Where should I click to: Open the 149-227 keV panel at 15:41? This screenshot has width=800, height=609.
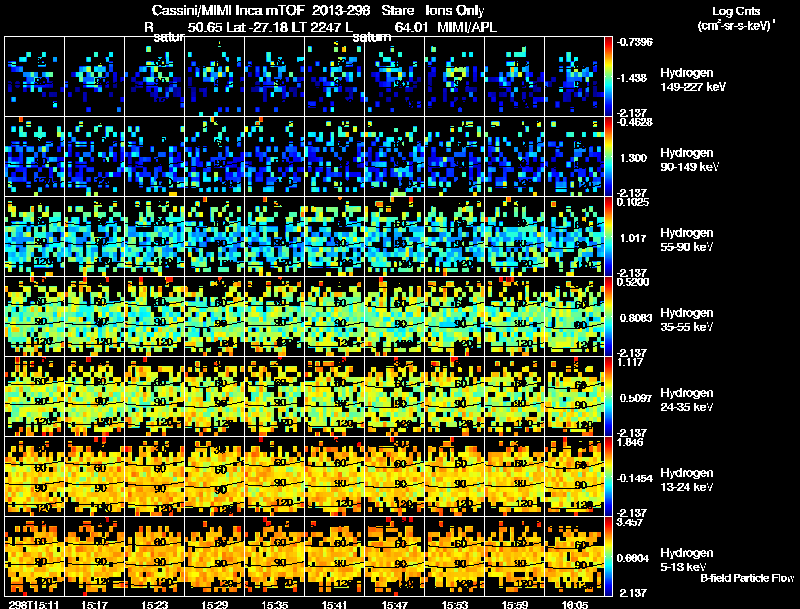point(334,77)
